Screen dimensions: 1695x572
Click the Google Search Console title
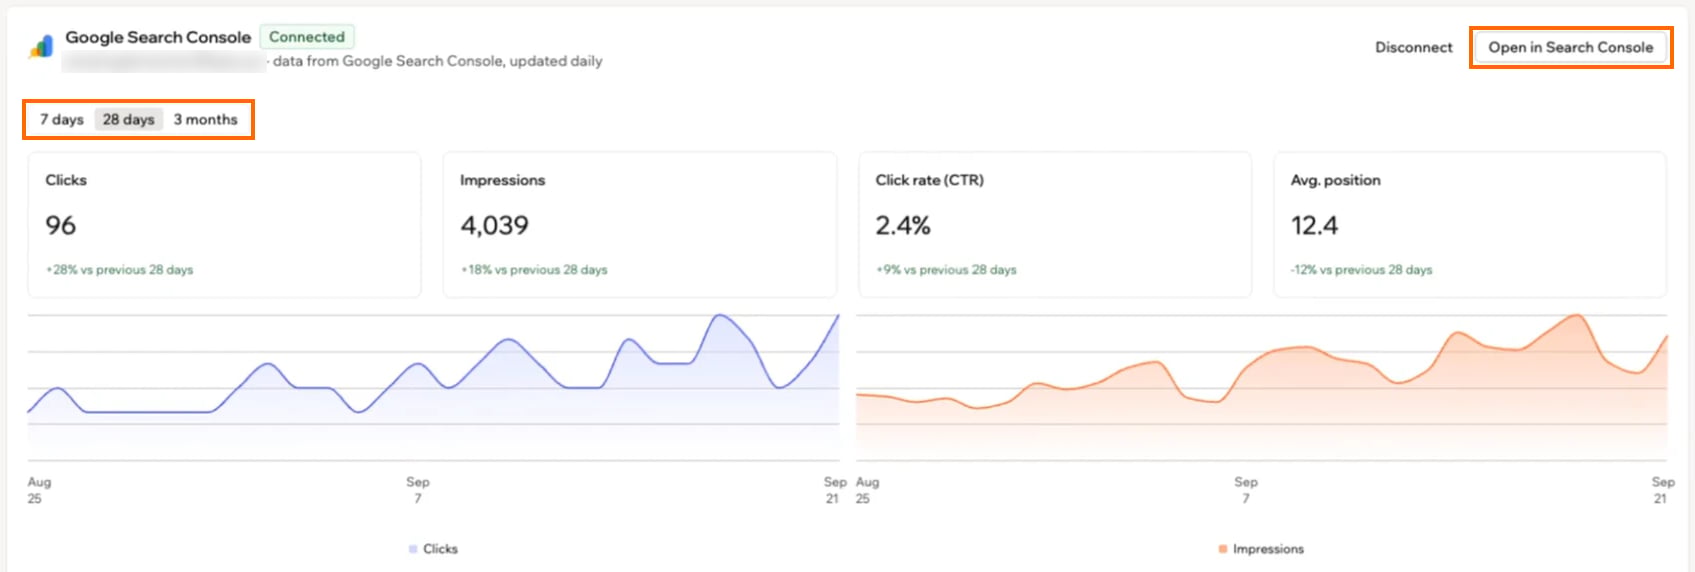[x=158, y=37]
